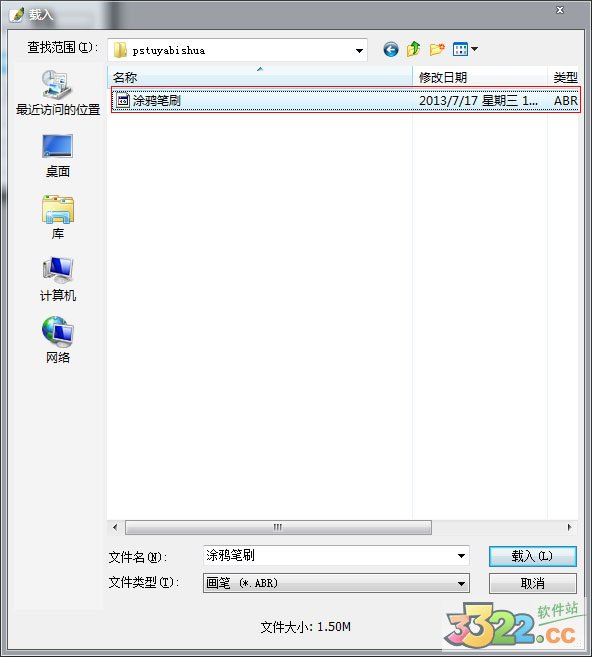Click the scrollbar right arrow
592x657 pixels.
[x=569, y=527]
